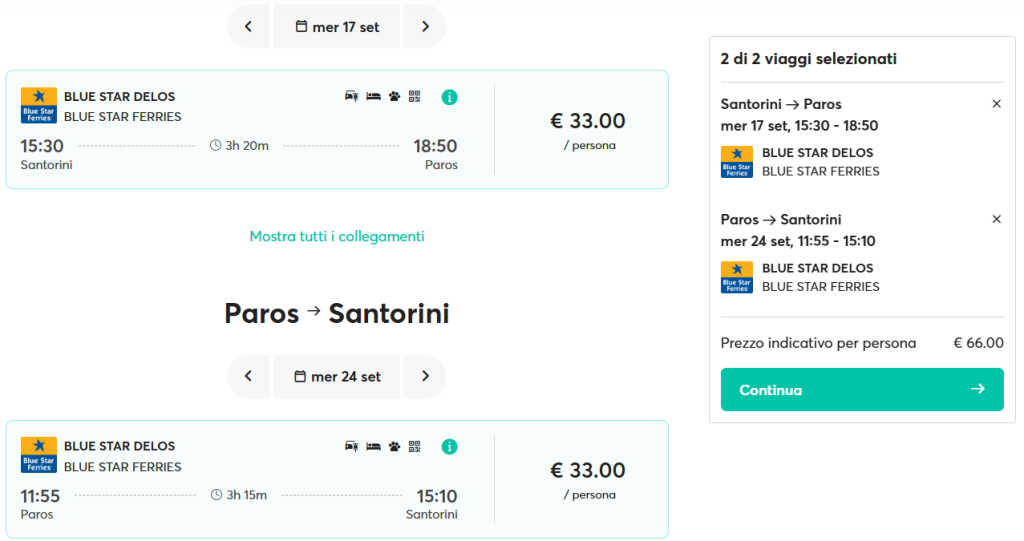This screenshot has width=1024, height=541.
Task: Click the Continua button
Action: 862,389
